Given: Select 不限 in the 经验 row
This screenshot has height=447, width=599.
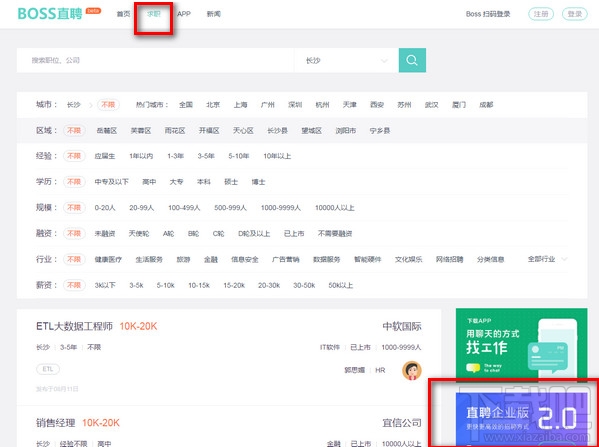Looking at the screenshot, I should (x=74, y=156).
